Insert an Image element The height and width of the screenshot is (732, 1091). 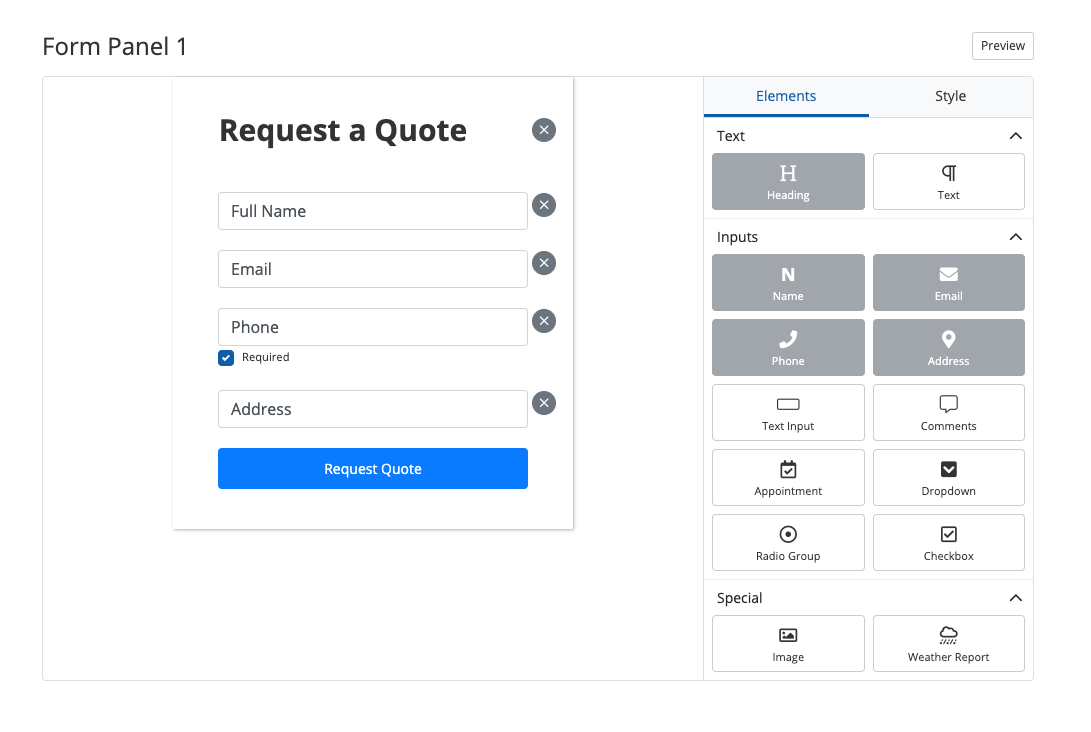pyautogui.click(x=788, y=643)
